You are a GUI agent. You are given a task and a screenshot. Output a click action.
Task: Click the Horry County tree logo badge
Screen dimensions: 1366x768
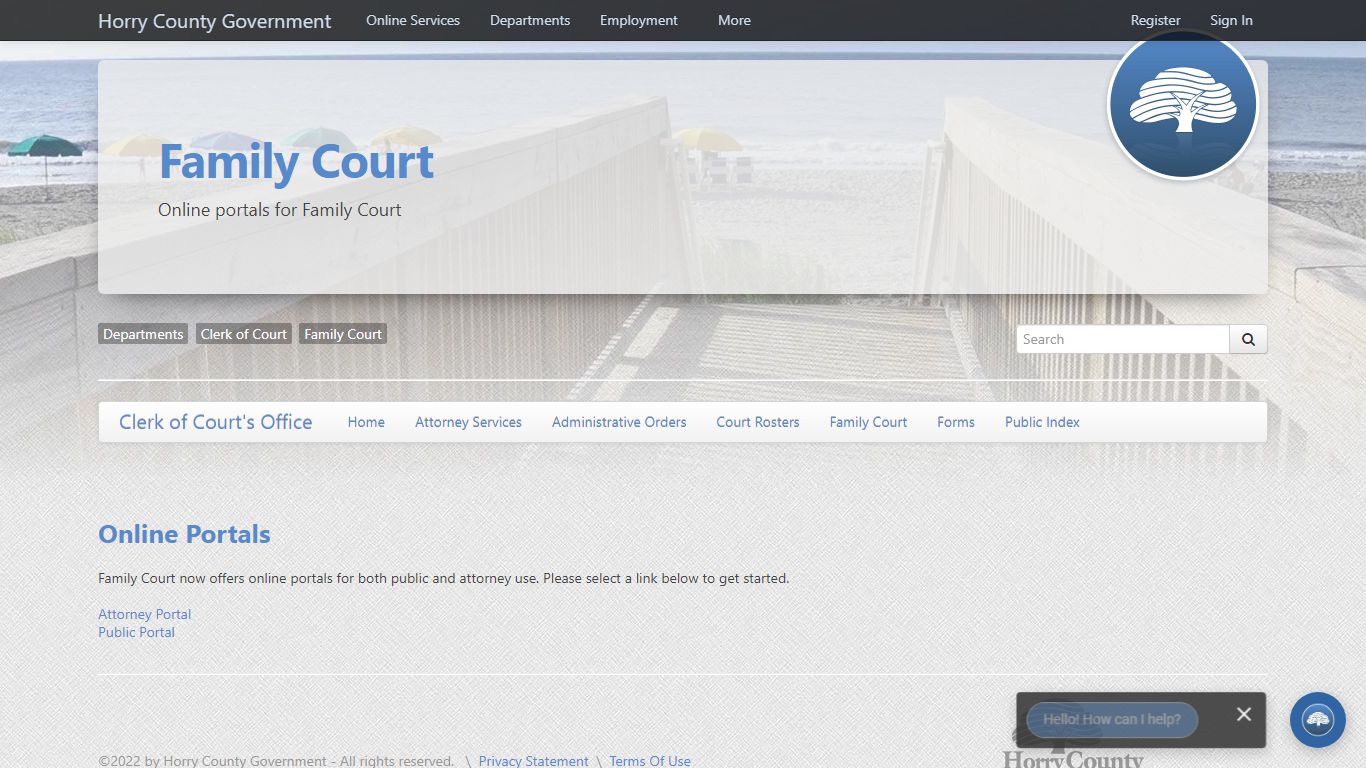pyautogui.click(x=1183, y=105)
